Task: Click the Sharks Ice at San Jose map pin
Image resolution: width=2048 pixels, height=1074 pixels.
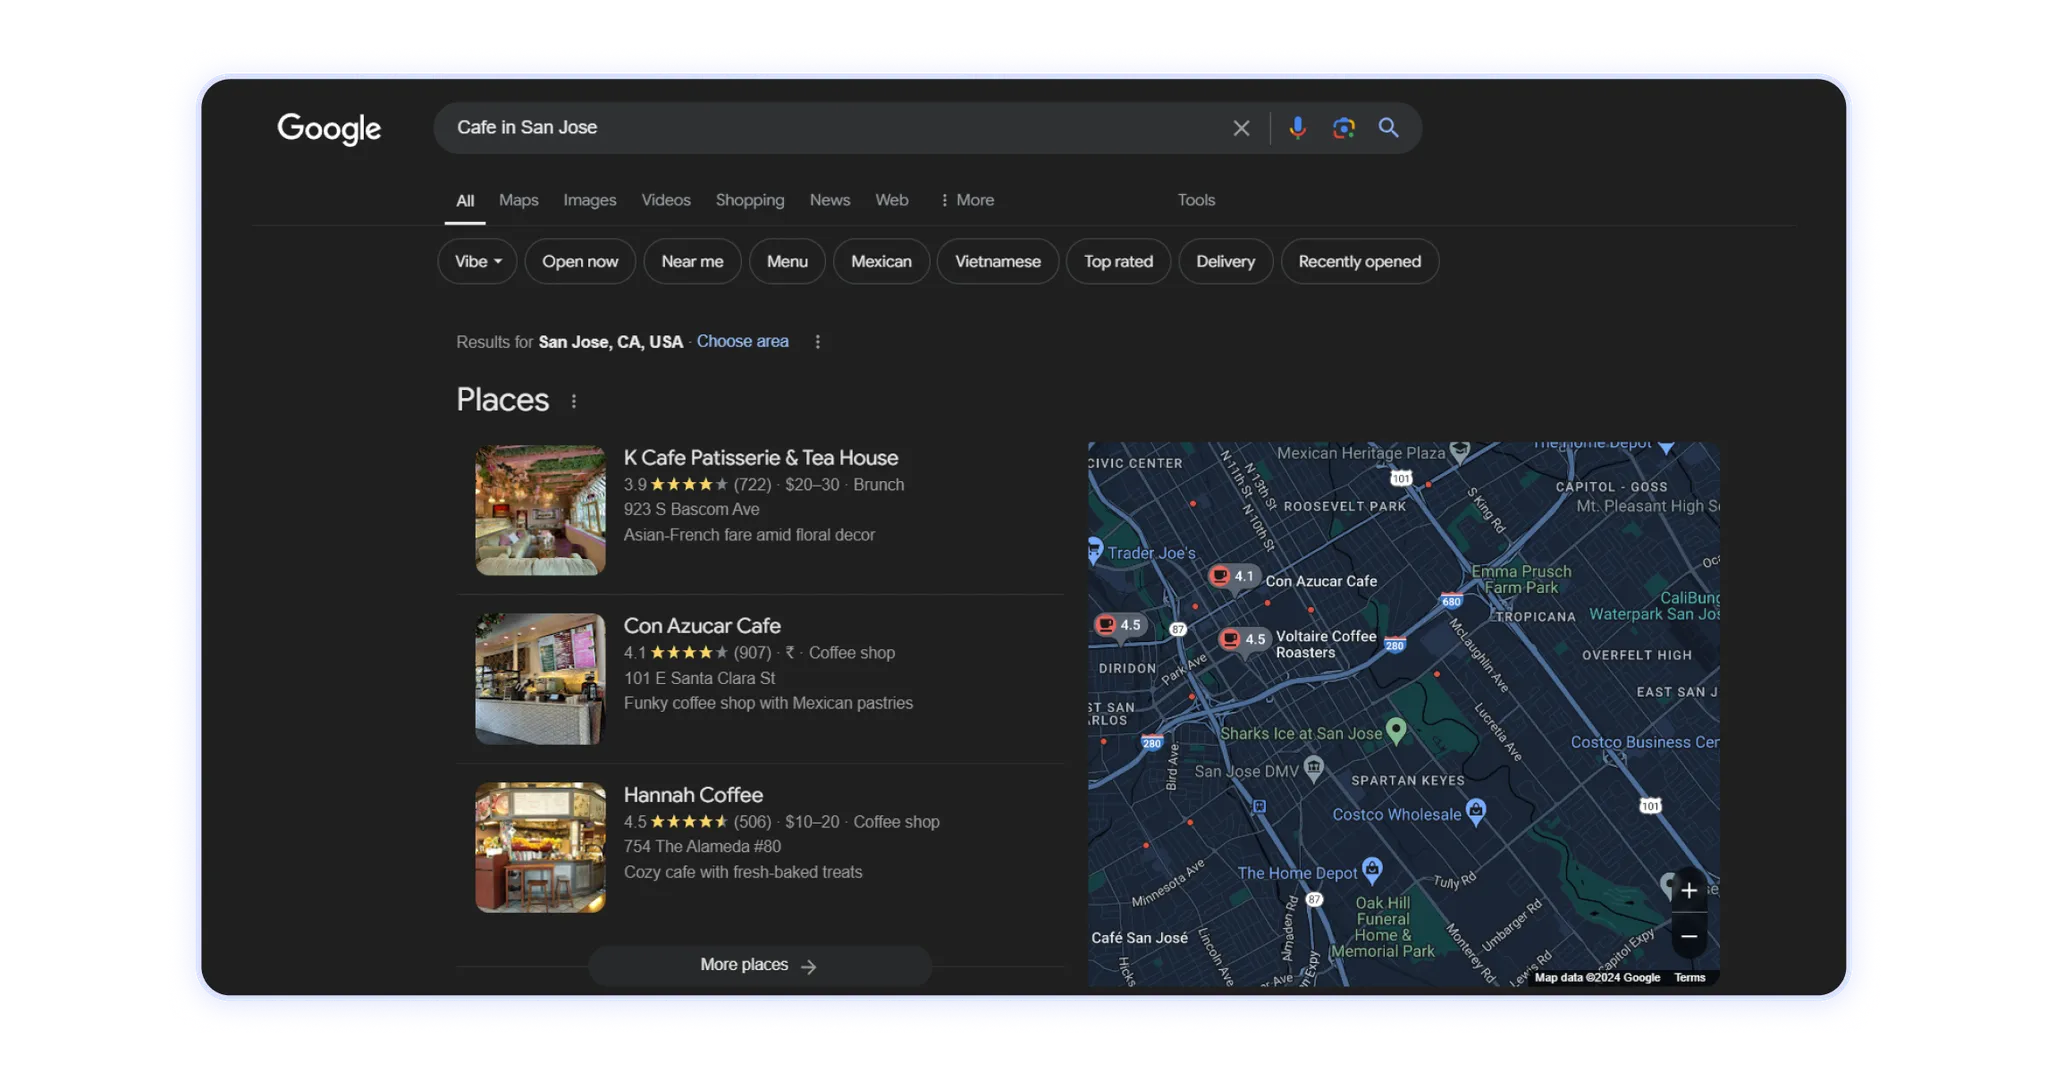Action: [1396, 730]
